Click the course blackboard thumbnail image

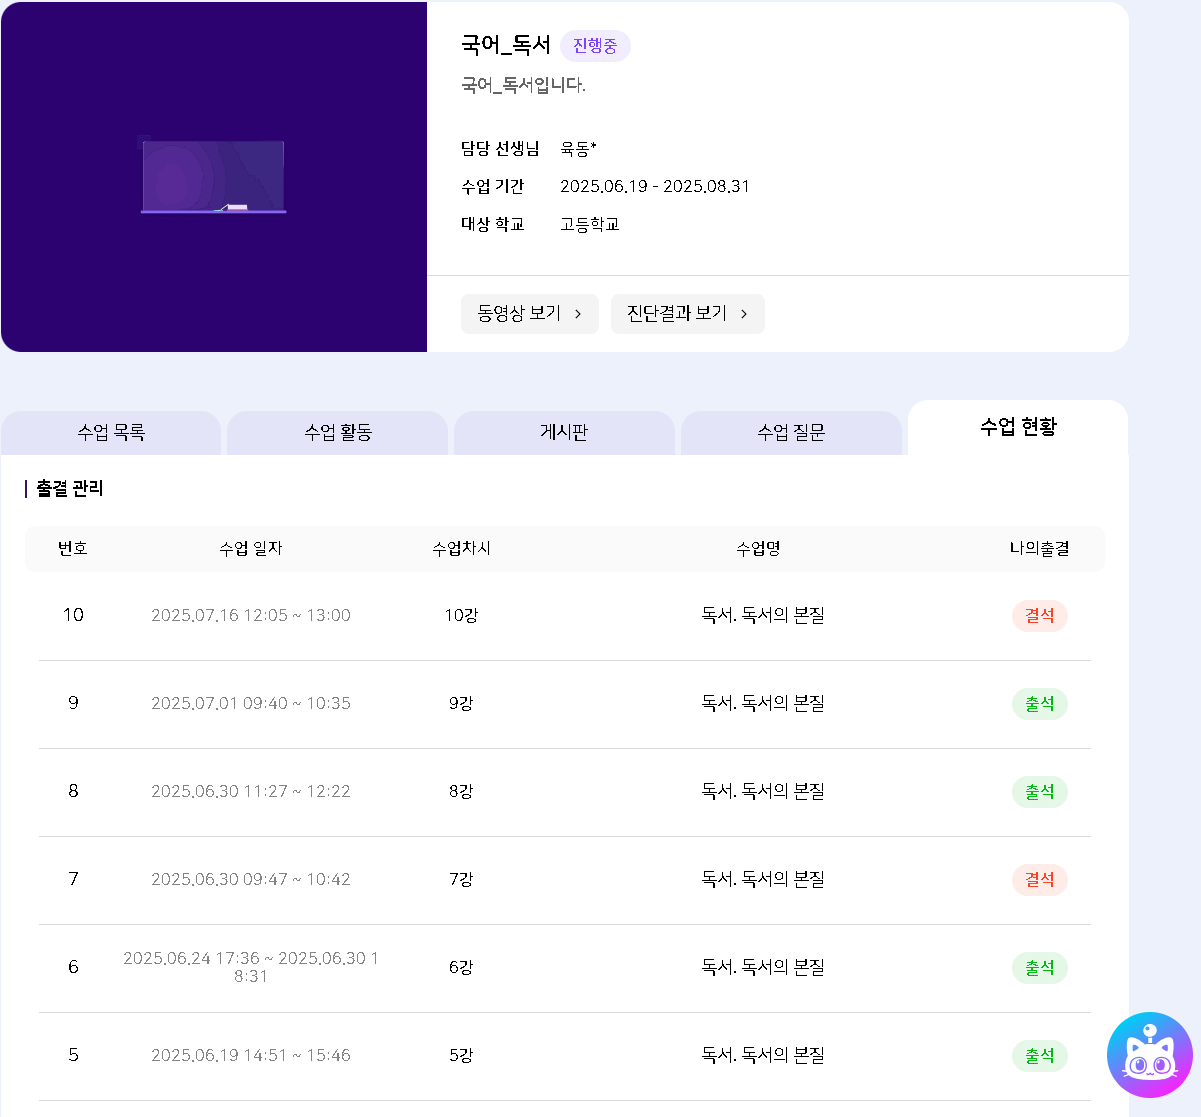click(x=213, y=177)
